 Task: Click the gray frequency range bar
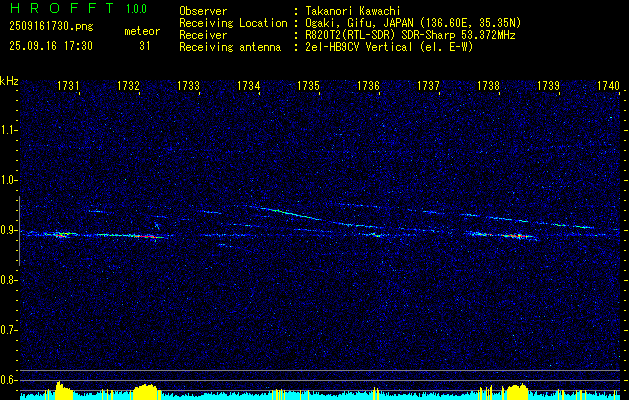tap(19, 231)
